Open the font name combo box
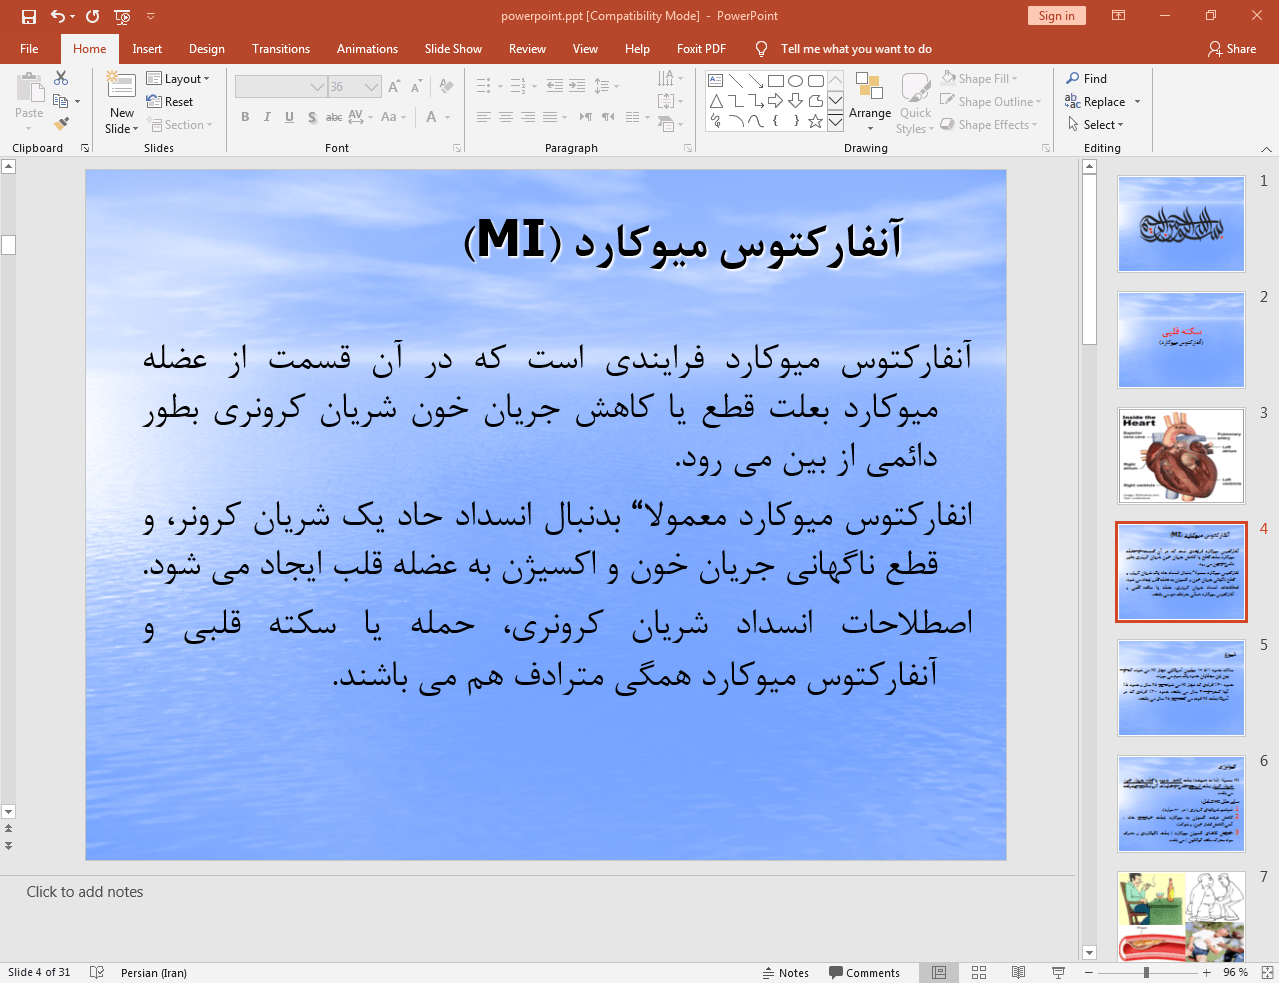This screenshot has height=983, width=1279. coord(280,87)
